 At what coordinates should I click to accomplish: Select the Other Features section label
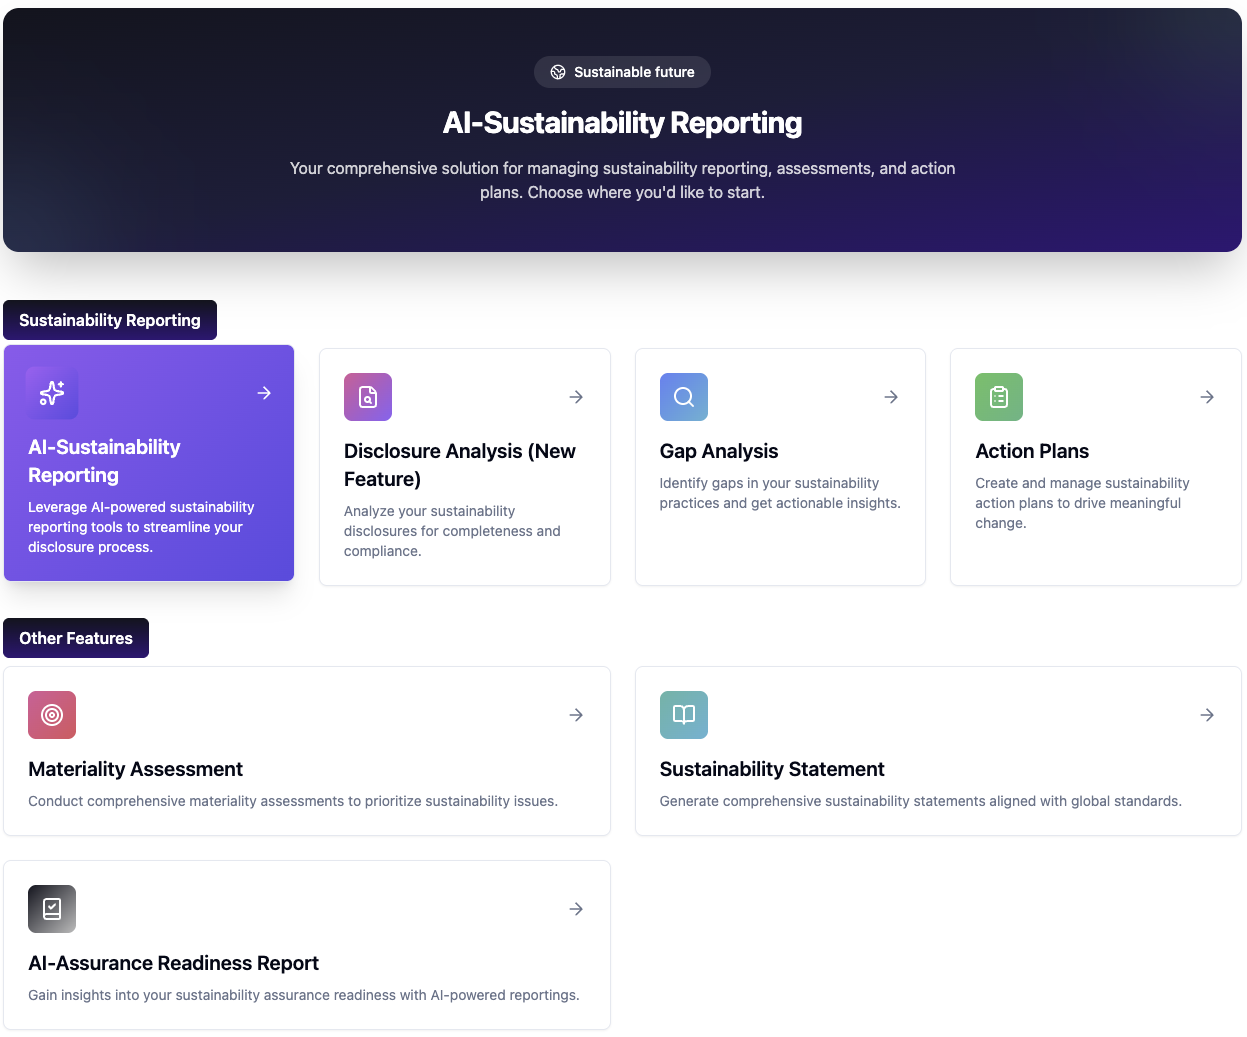[75, 638]
